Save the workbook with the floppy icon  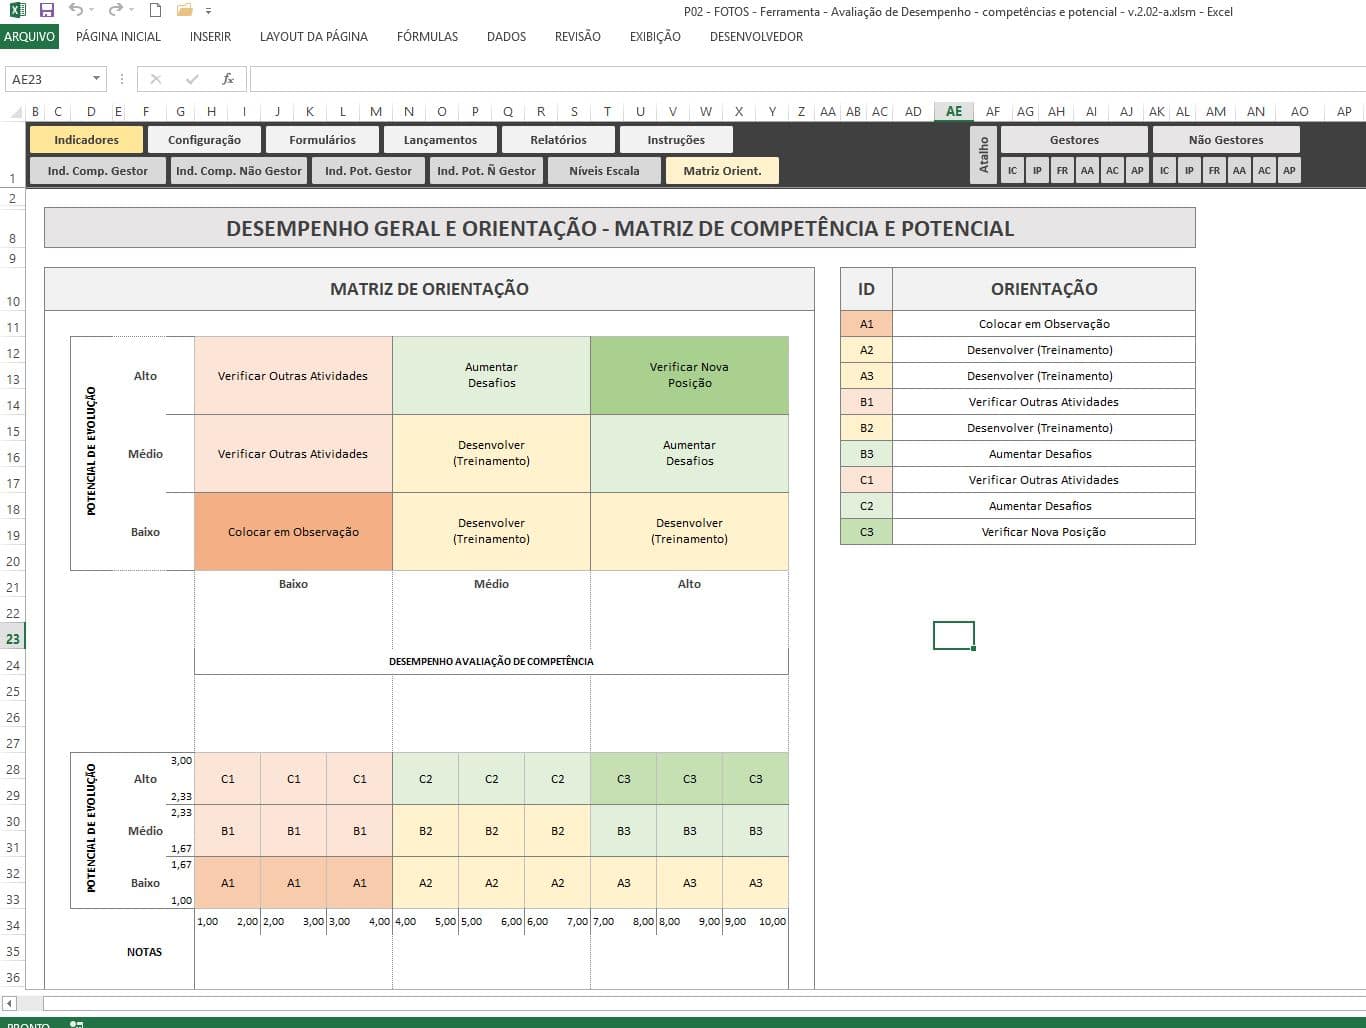(46, 11)
